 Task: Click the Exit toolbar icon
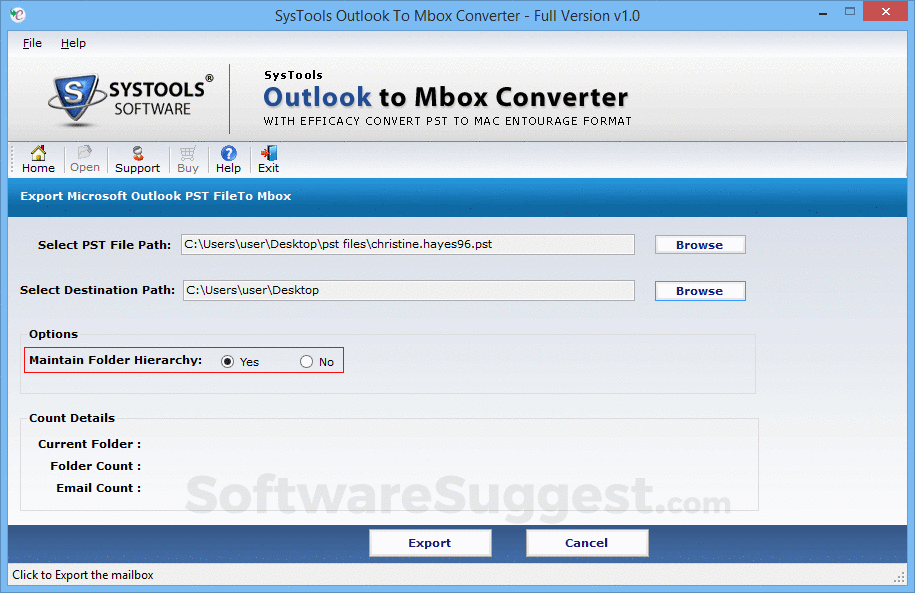click(267, 158)
